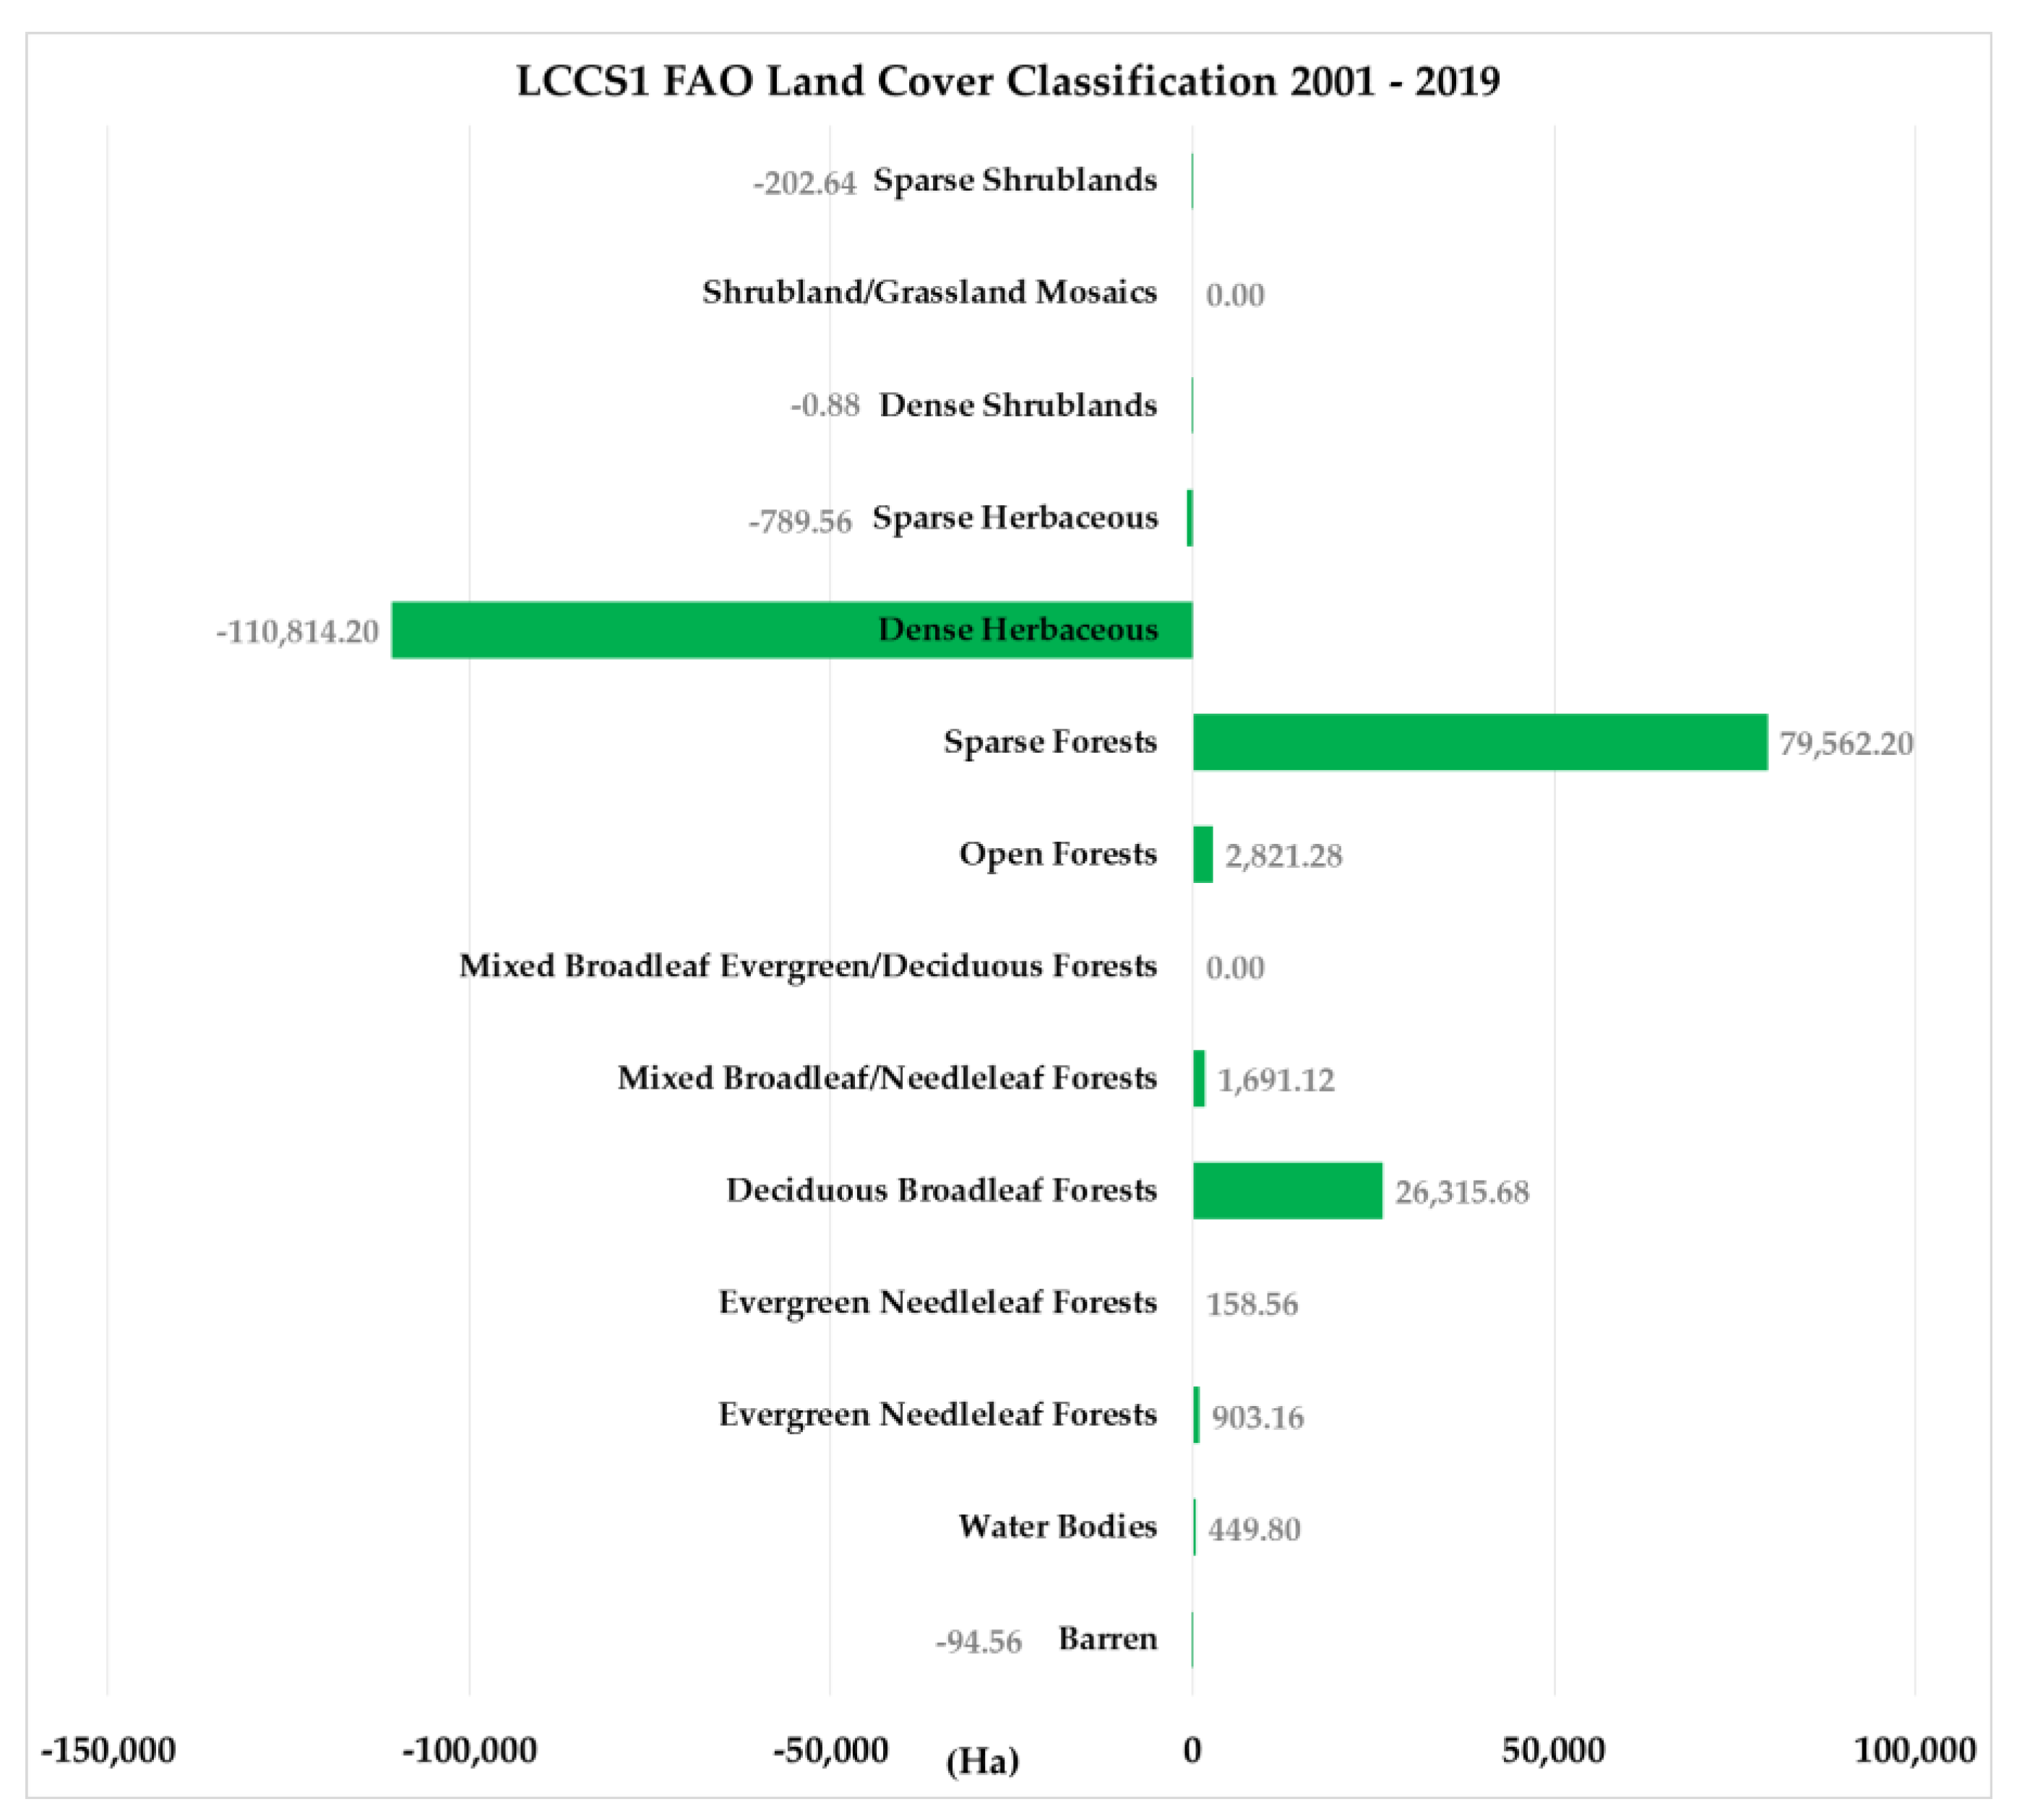Screen dimensions: 2017x1820
Task: Click the Mixed Broadleaf Evergreen/Deciduous Forests label
Action: point(808,966)
